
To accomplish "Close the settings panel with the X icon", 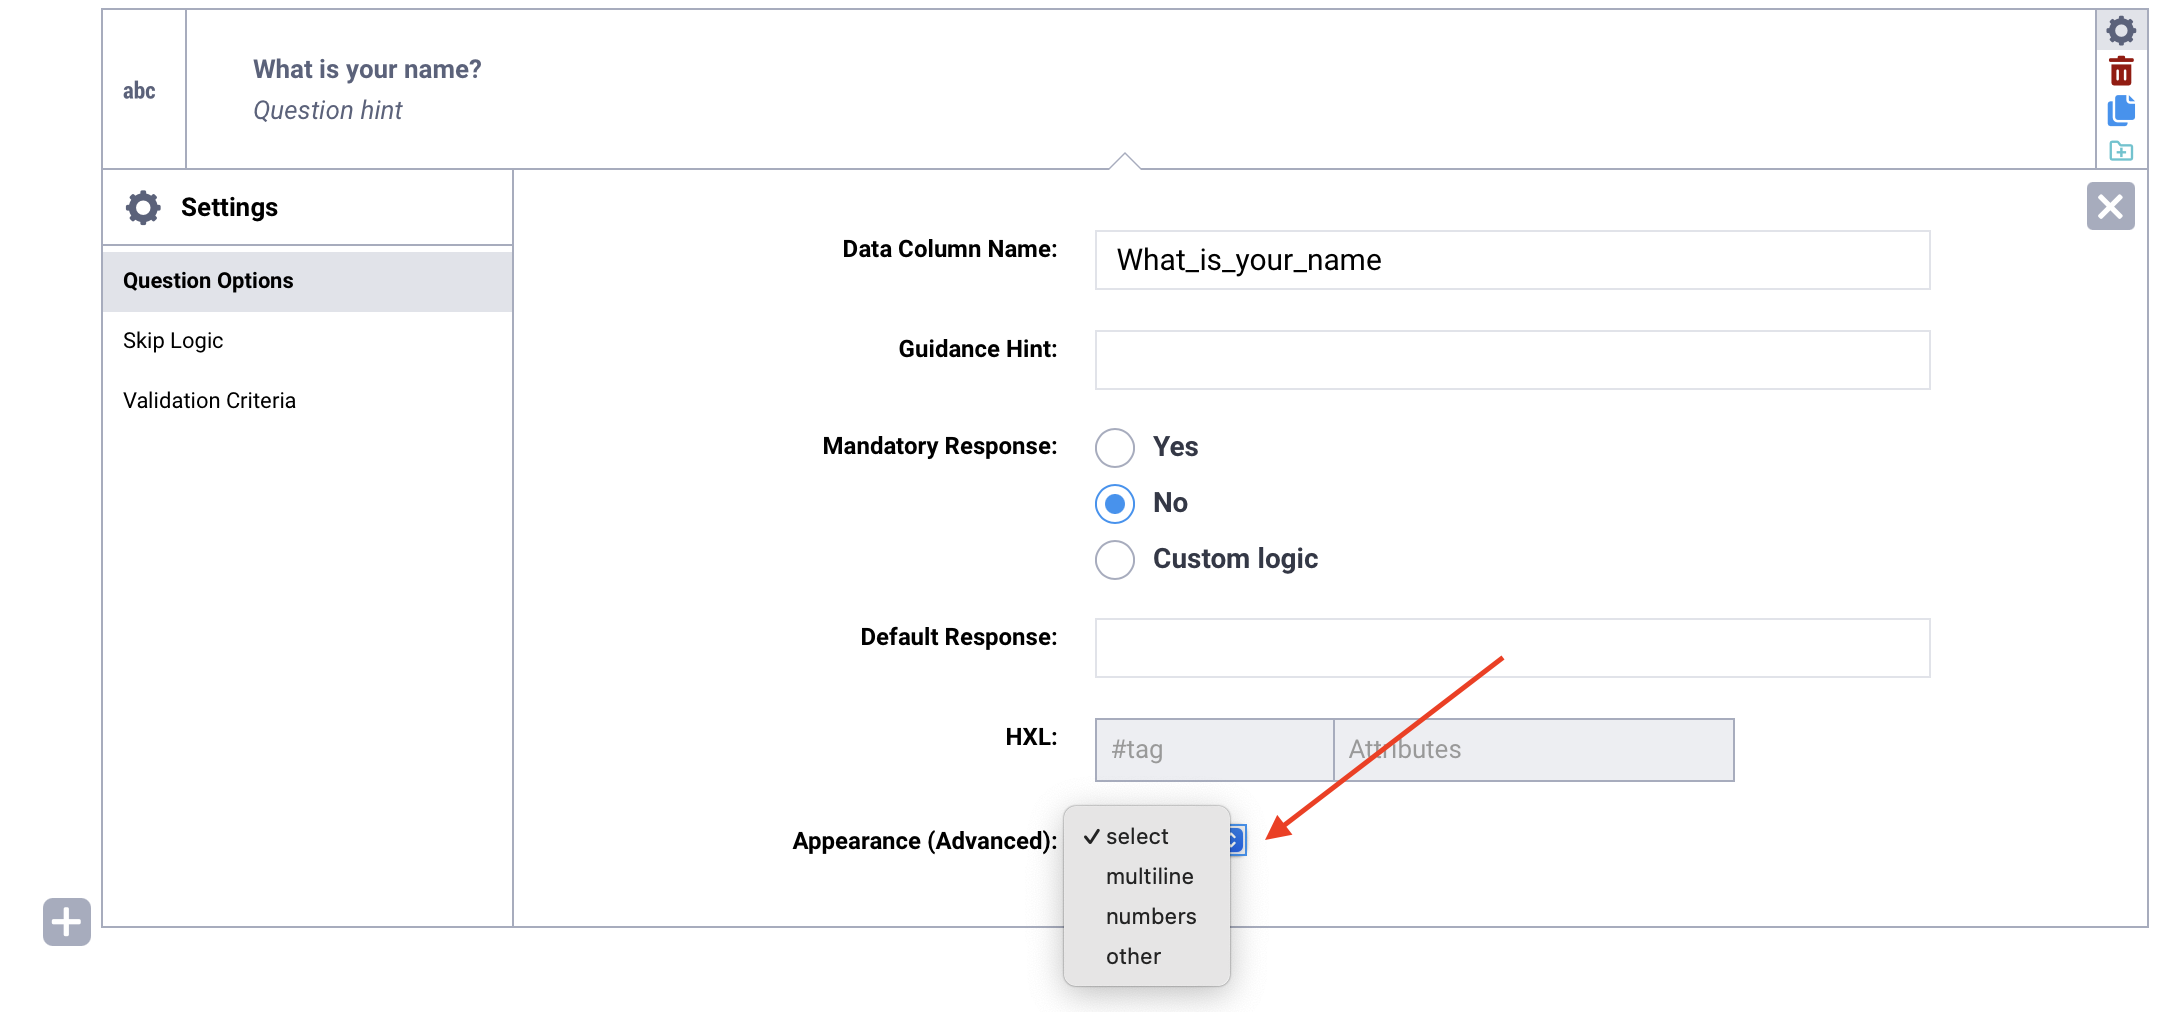I will pos(2110,207).
